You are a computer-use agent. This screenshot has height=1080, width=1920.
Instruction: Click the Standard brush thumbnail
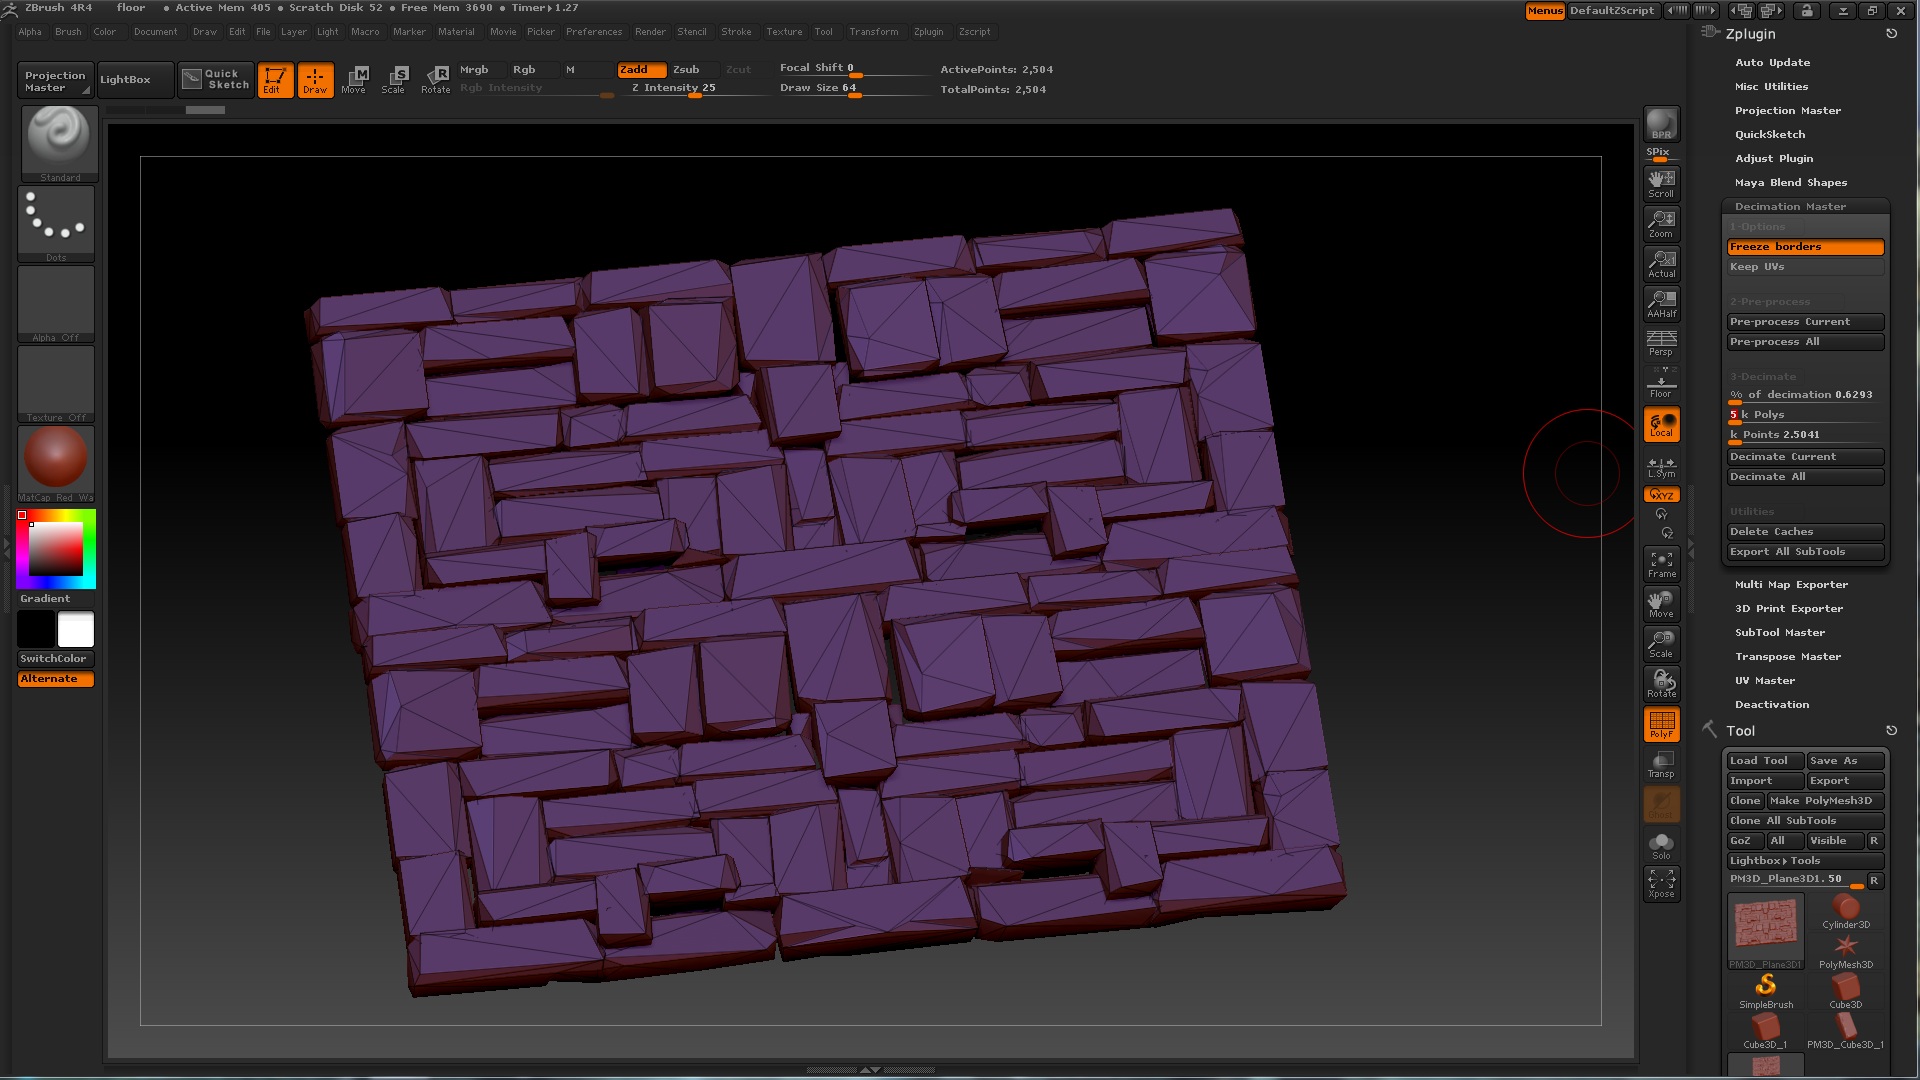(59, 140)
